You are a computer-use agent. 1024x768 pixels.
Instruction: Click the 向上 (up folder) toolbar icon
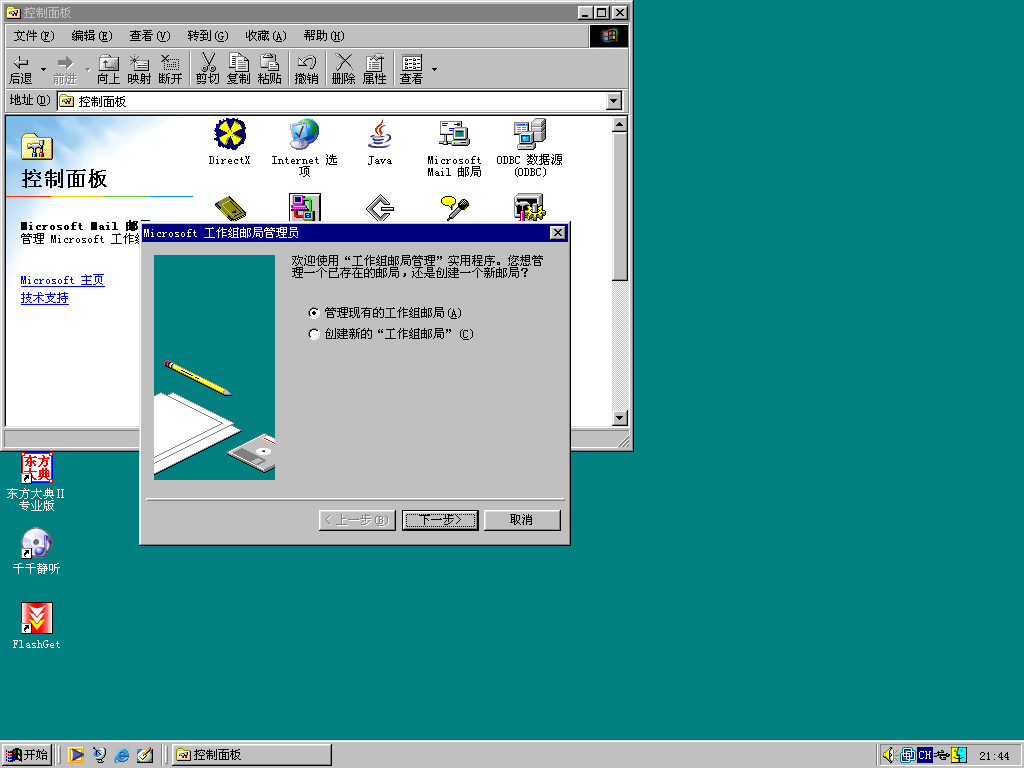pyautogui.click(x=108, y=69)
